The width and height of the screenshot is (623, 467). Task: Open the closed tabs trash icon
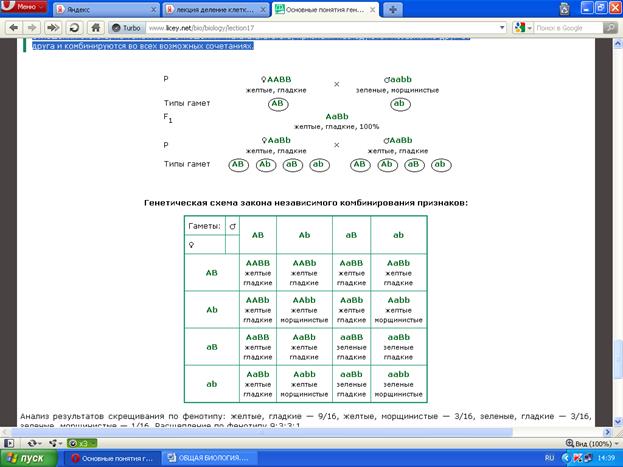(564, 9)
